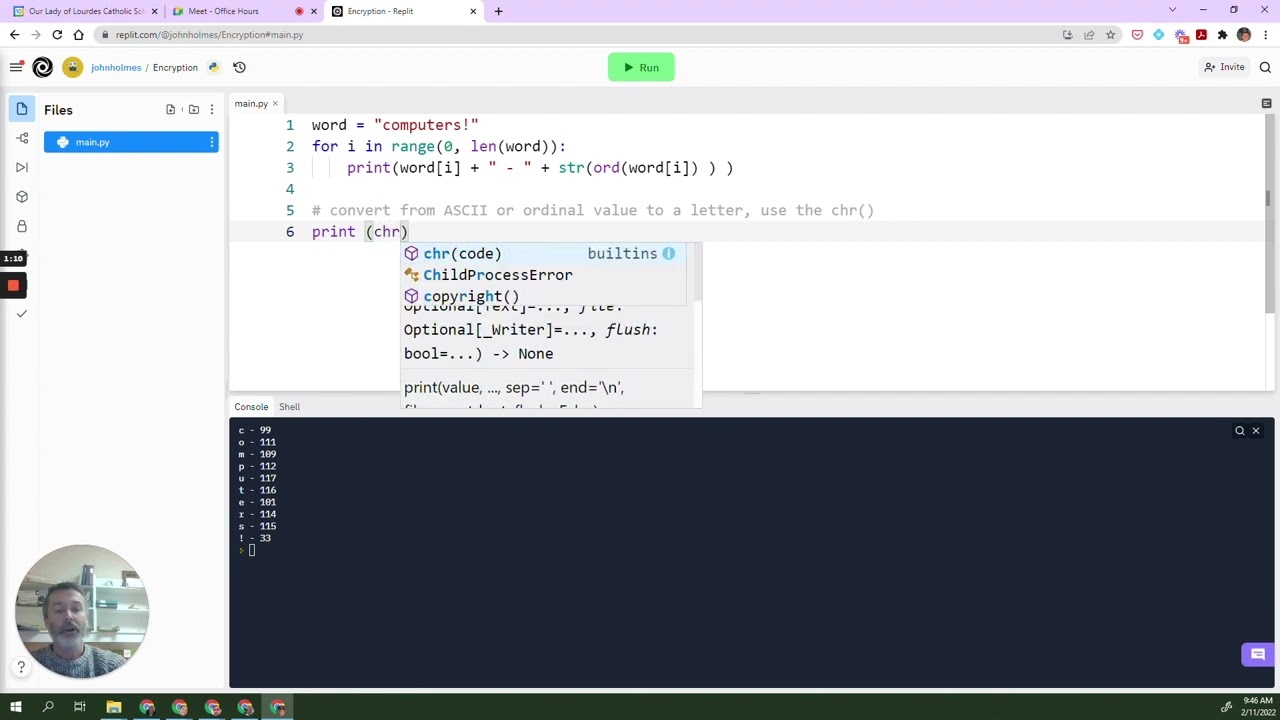Add a new file
1280x720 pixels.
pos(171,109)
